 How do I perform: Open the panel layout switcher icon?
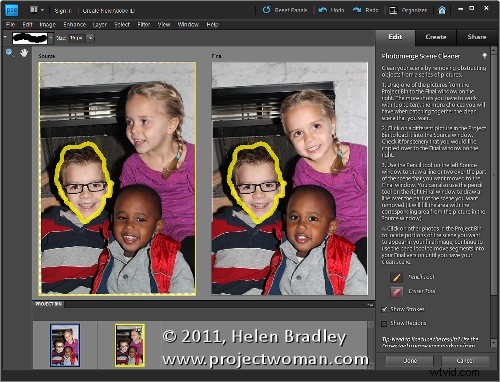[34, 10]
